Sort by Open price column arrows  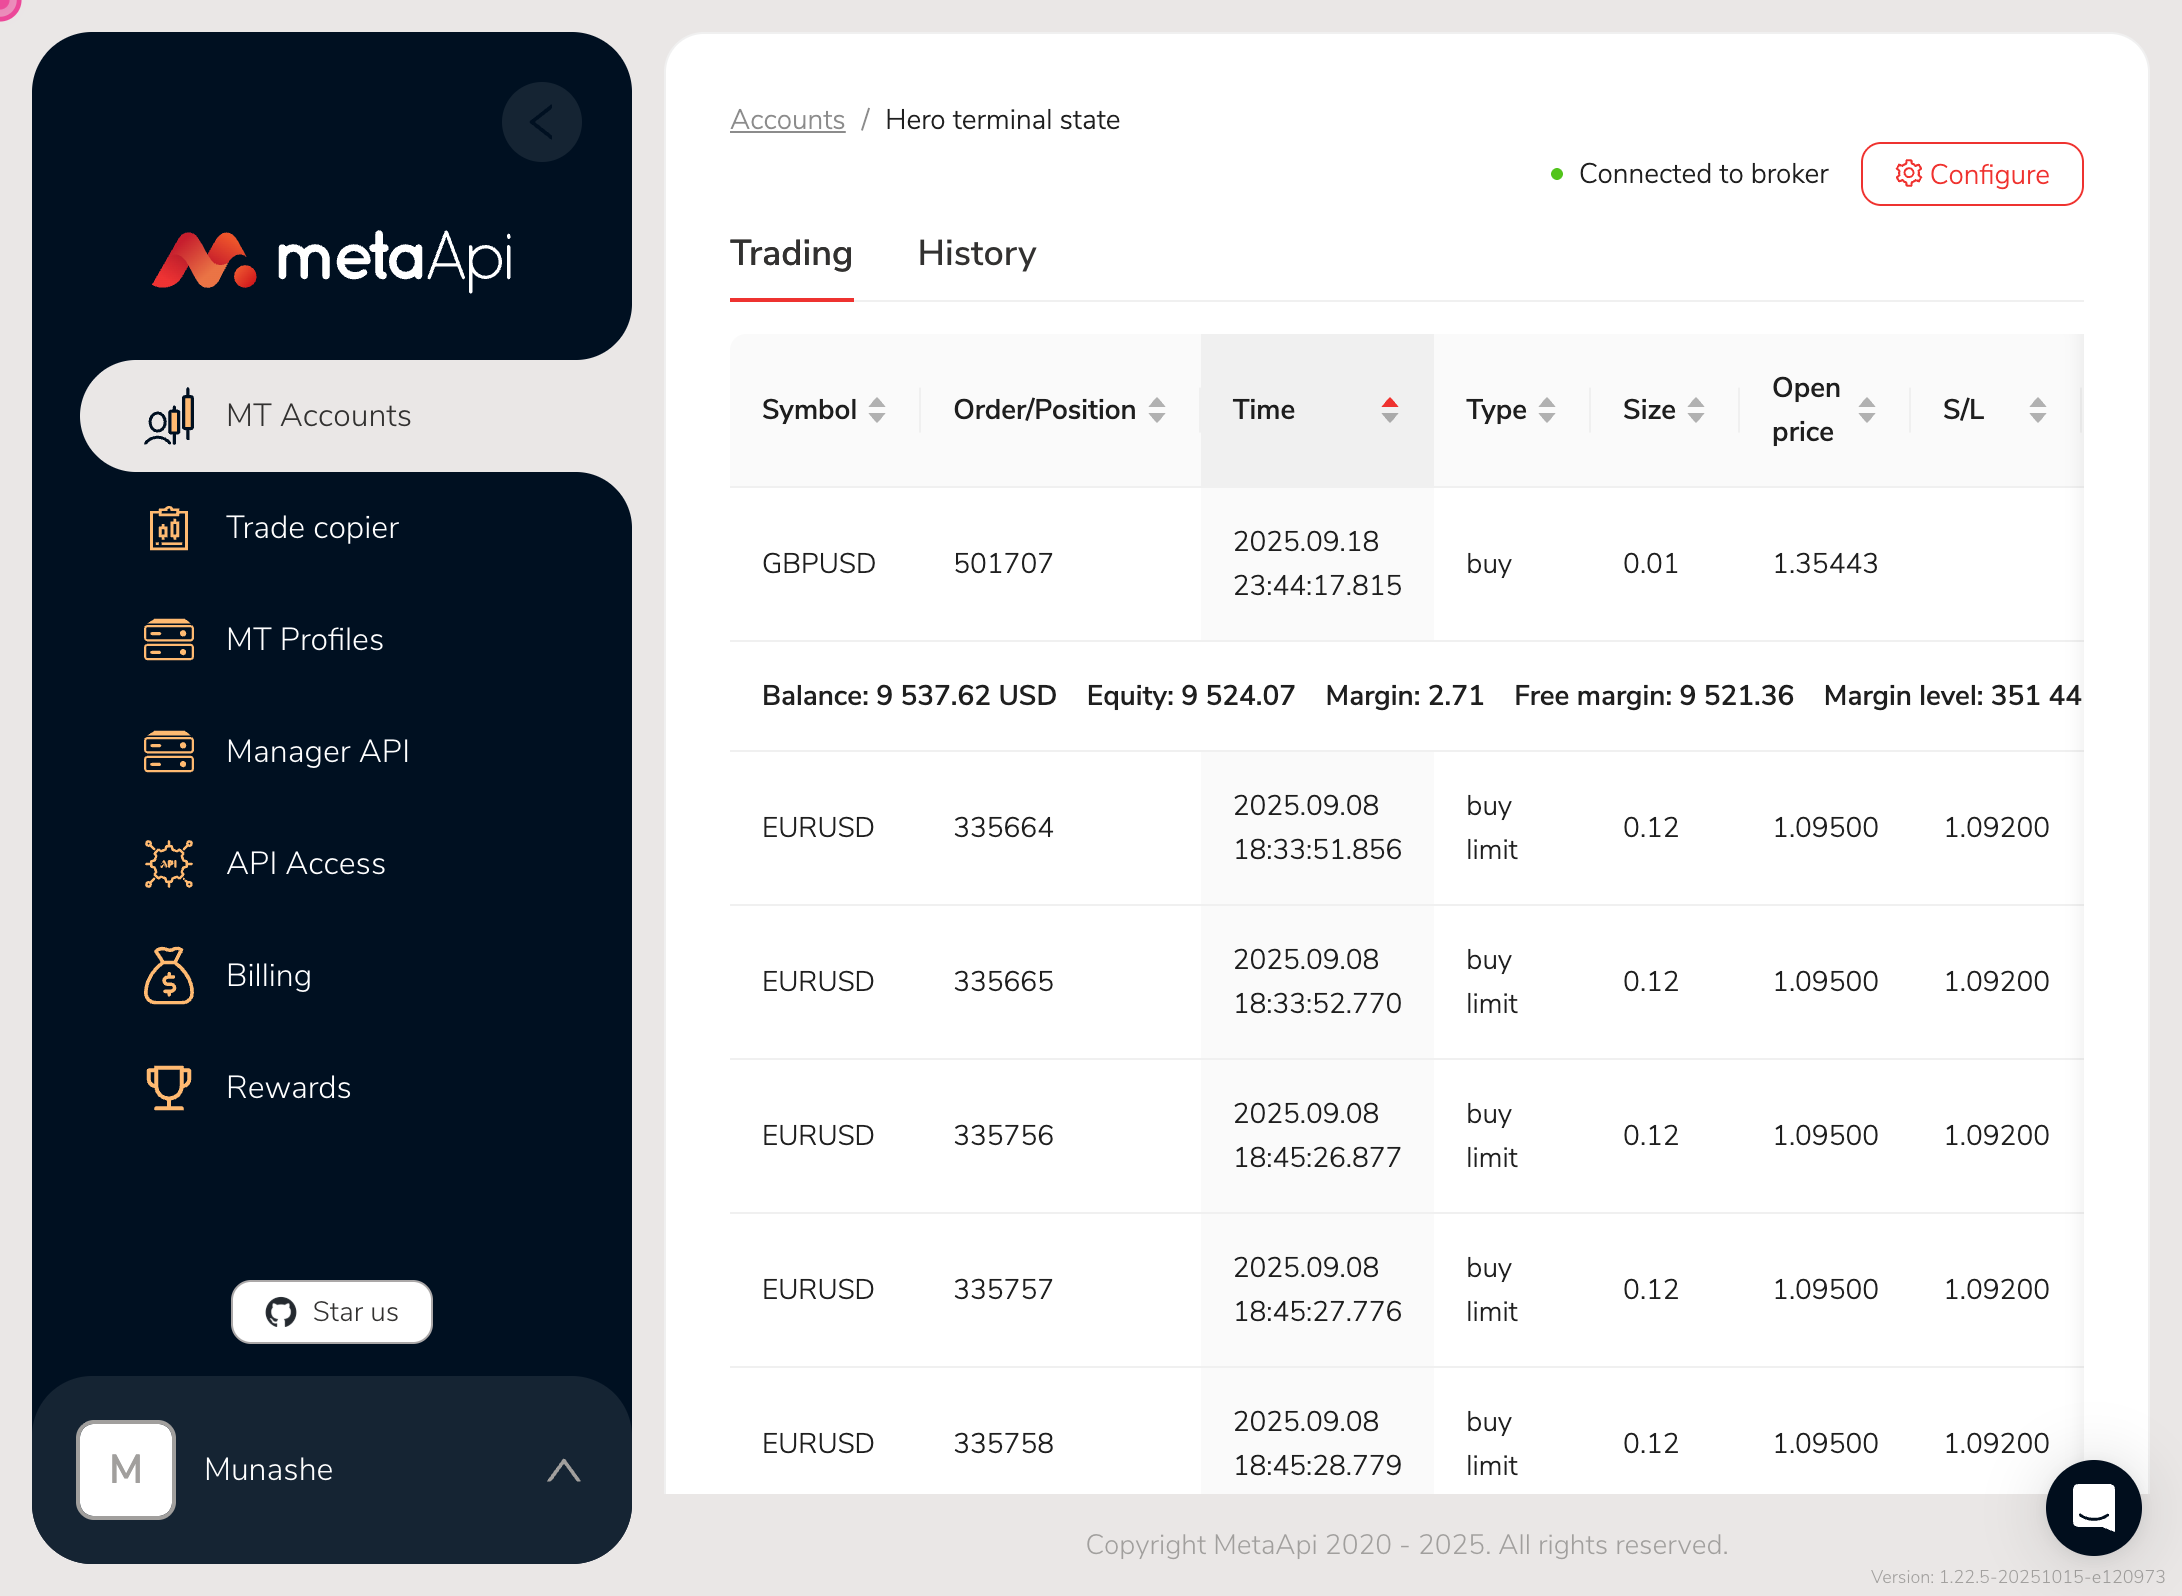1866,410
